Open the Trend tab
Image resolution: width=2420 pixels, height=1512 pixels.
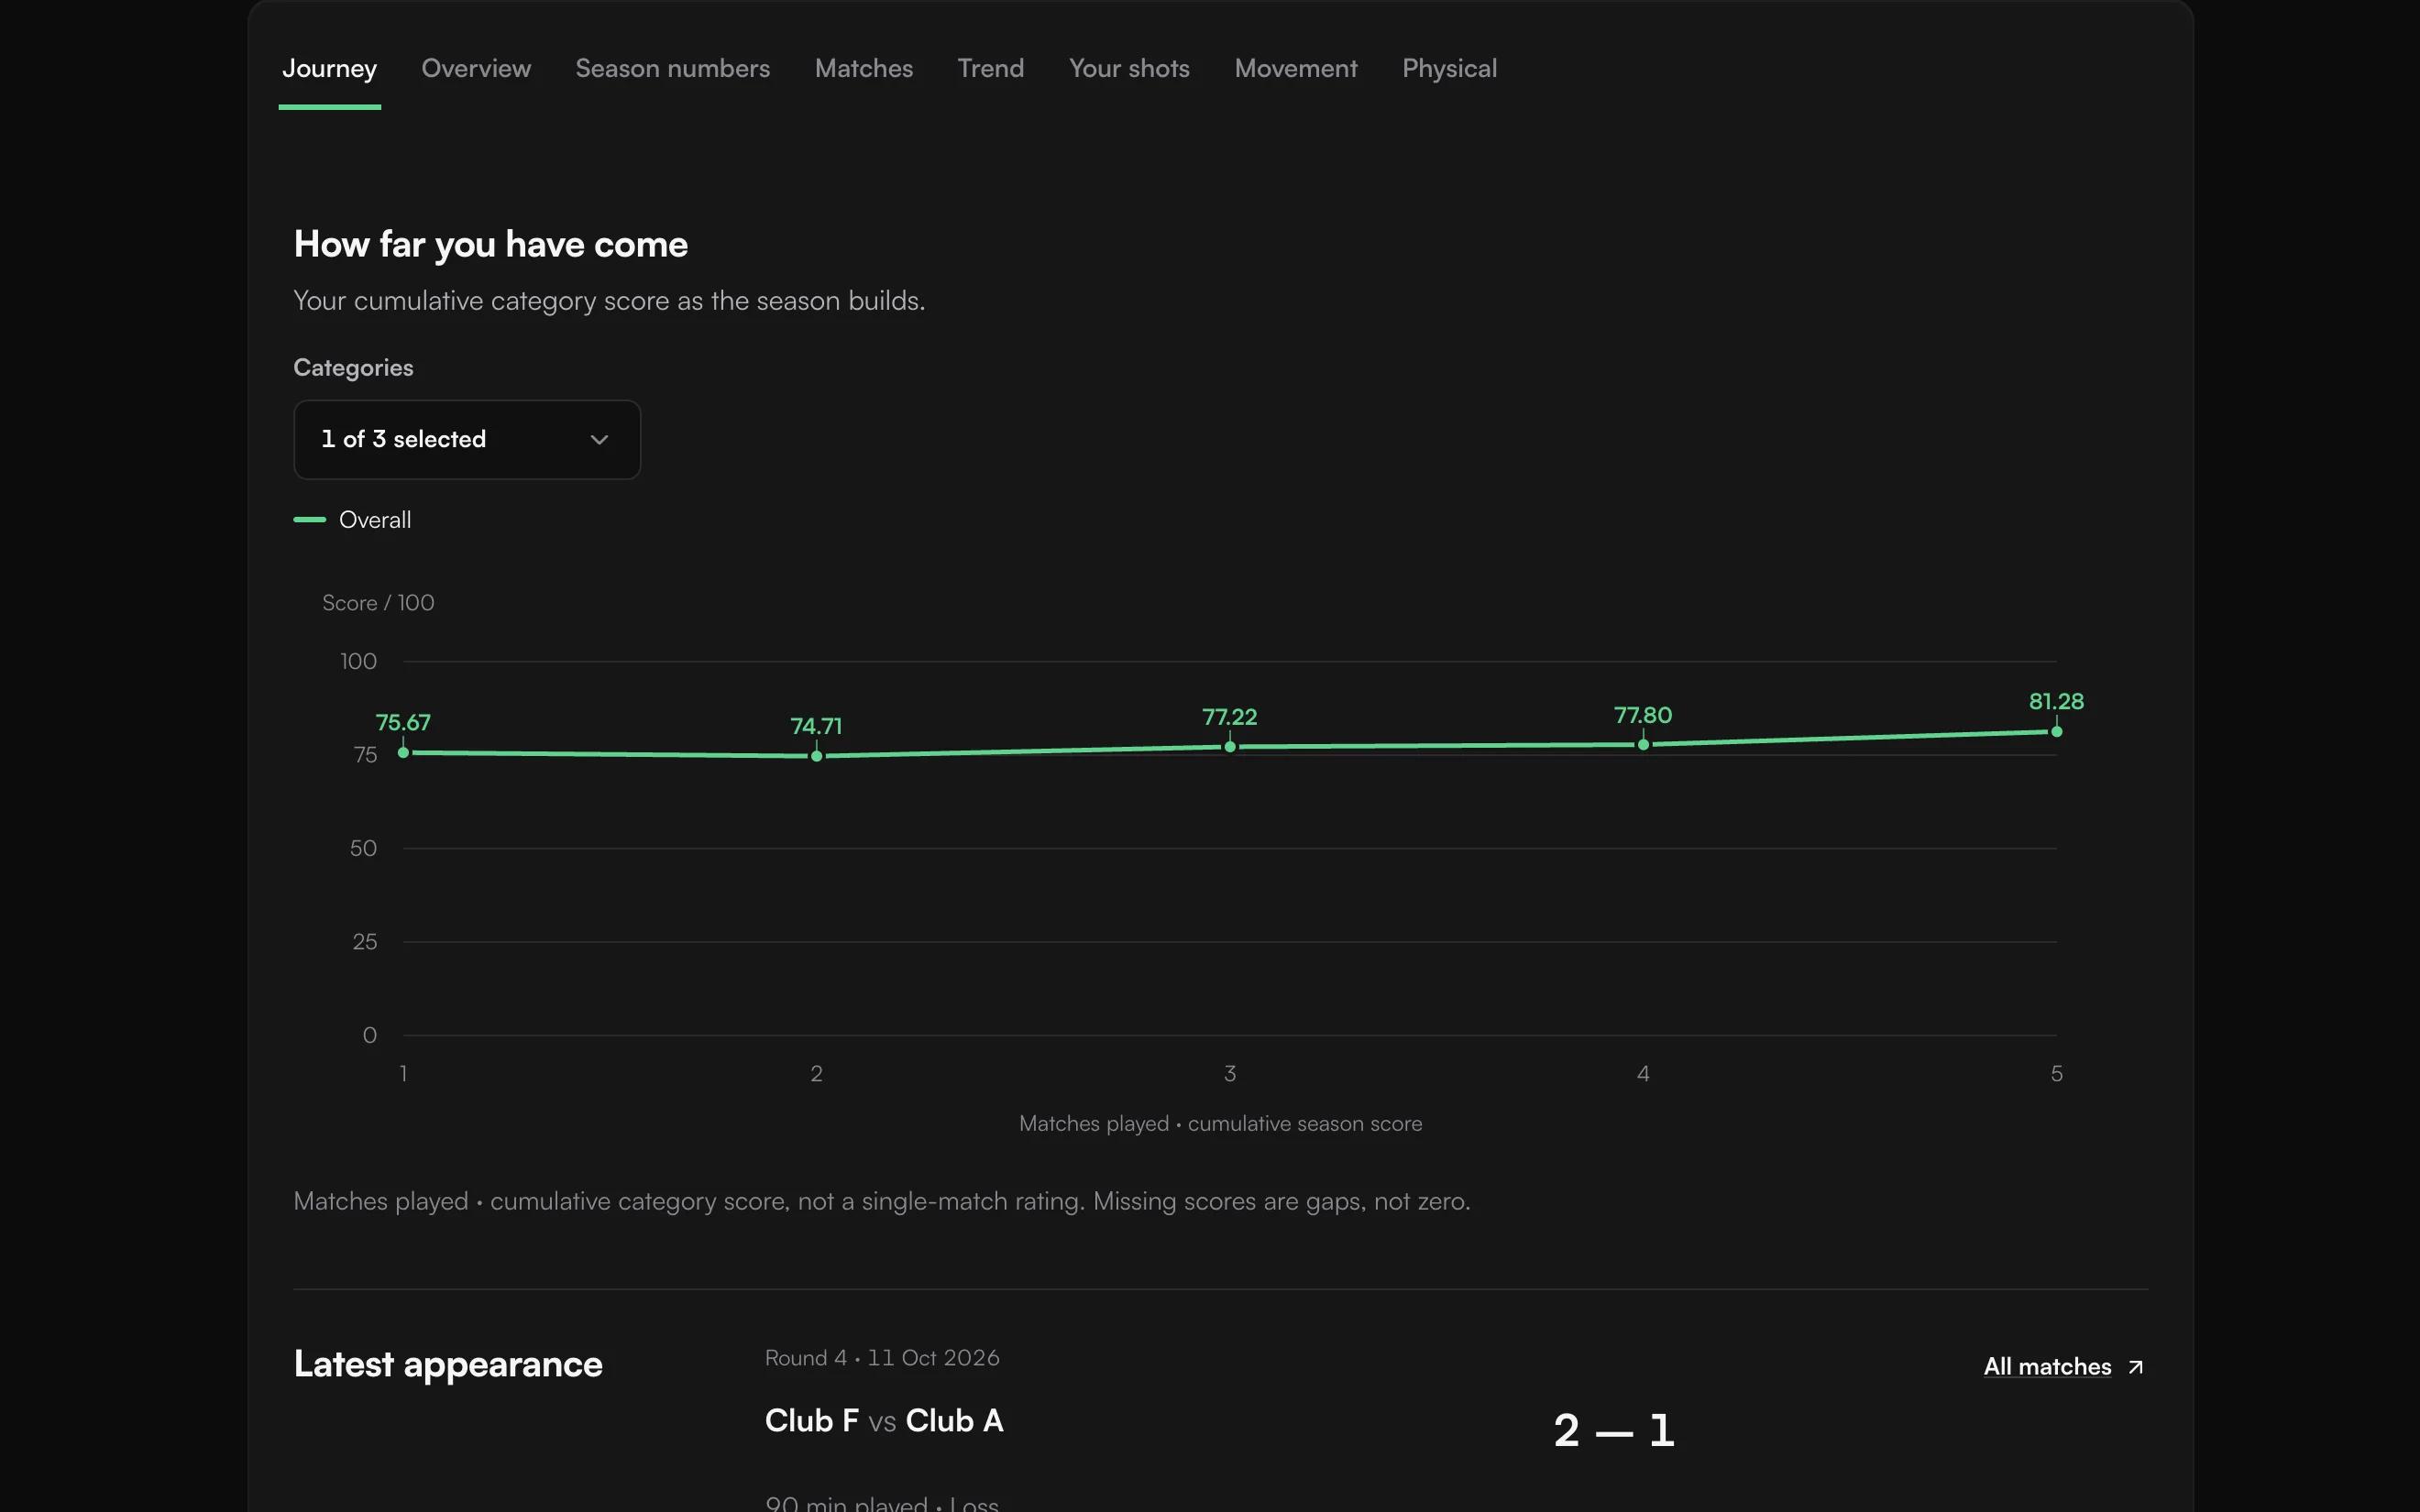pyautogui.click(x=990, y=69)
